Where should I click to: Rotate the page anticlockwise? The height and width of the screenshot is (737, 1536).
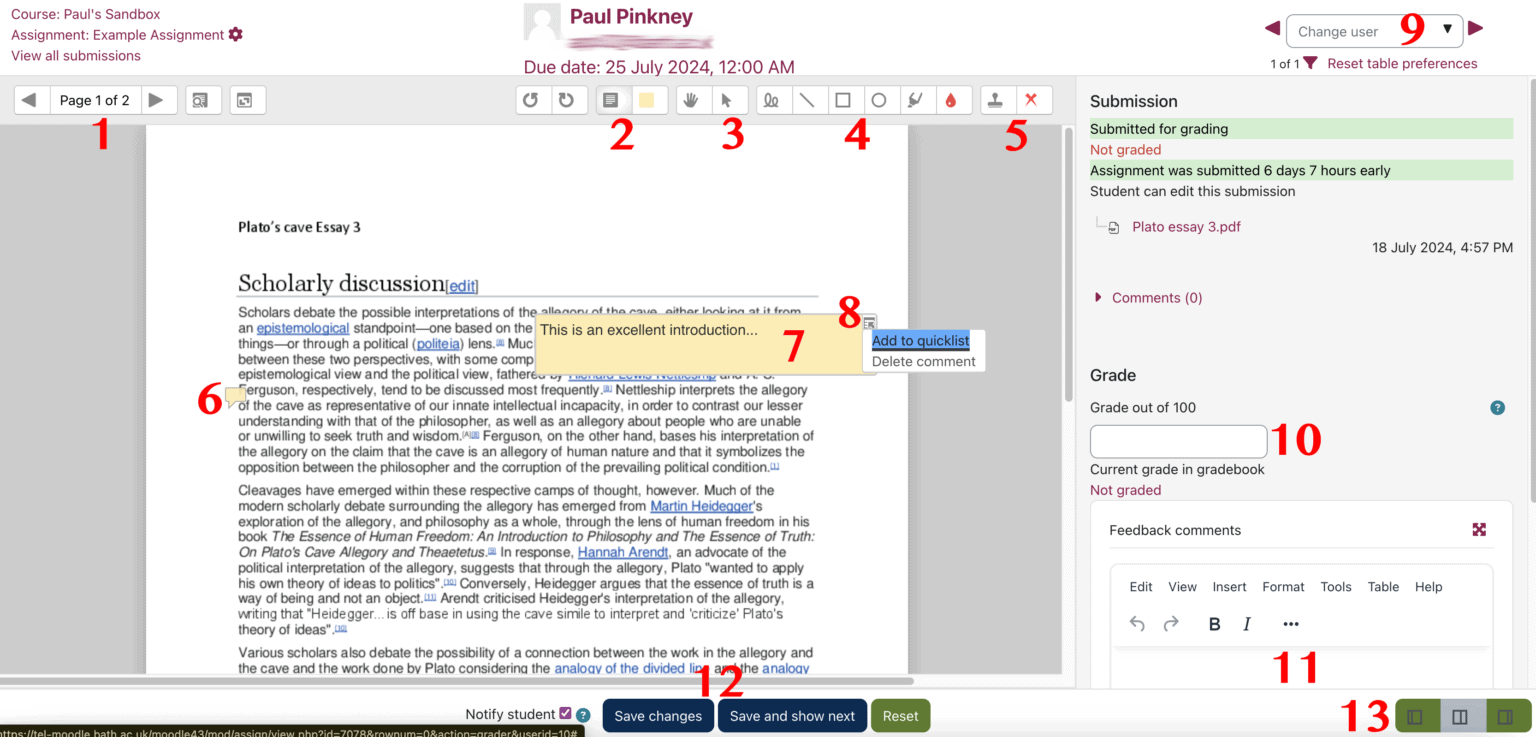533,100
